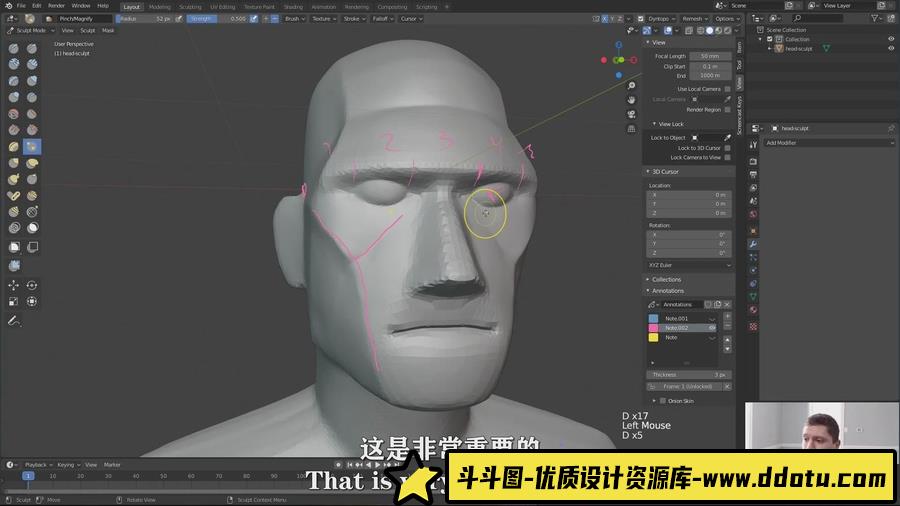The width and height of the screenshot is (900, 506).
Task: Select the Draw Sharp brush
Action: (32, 49)
